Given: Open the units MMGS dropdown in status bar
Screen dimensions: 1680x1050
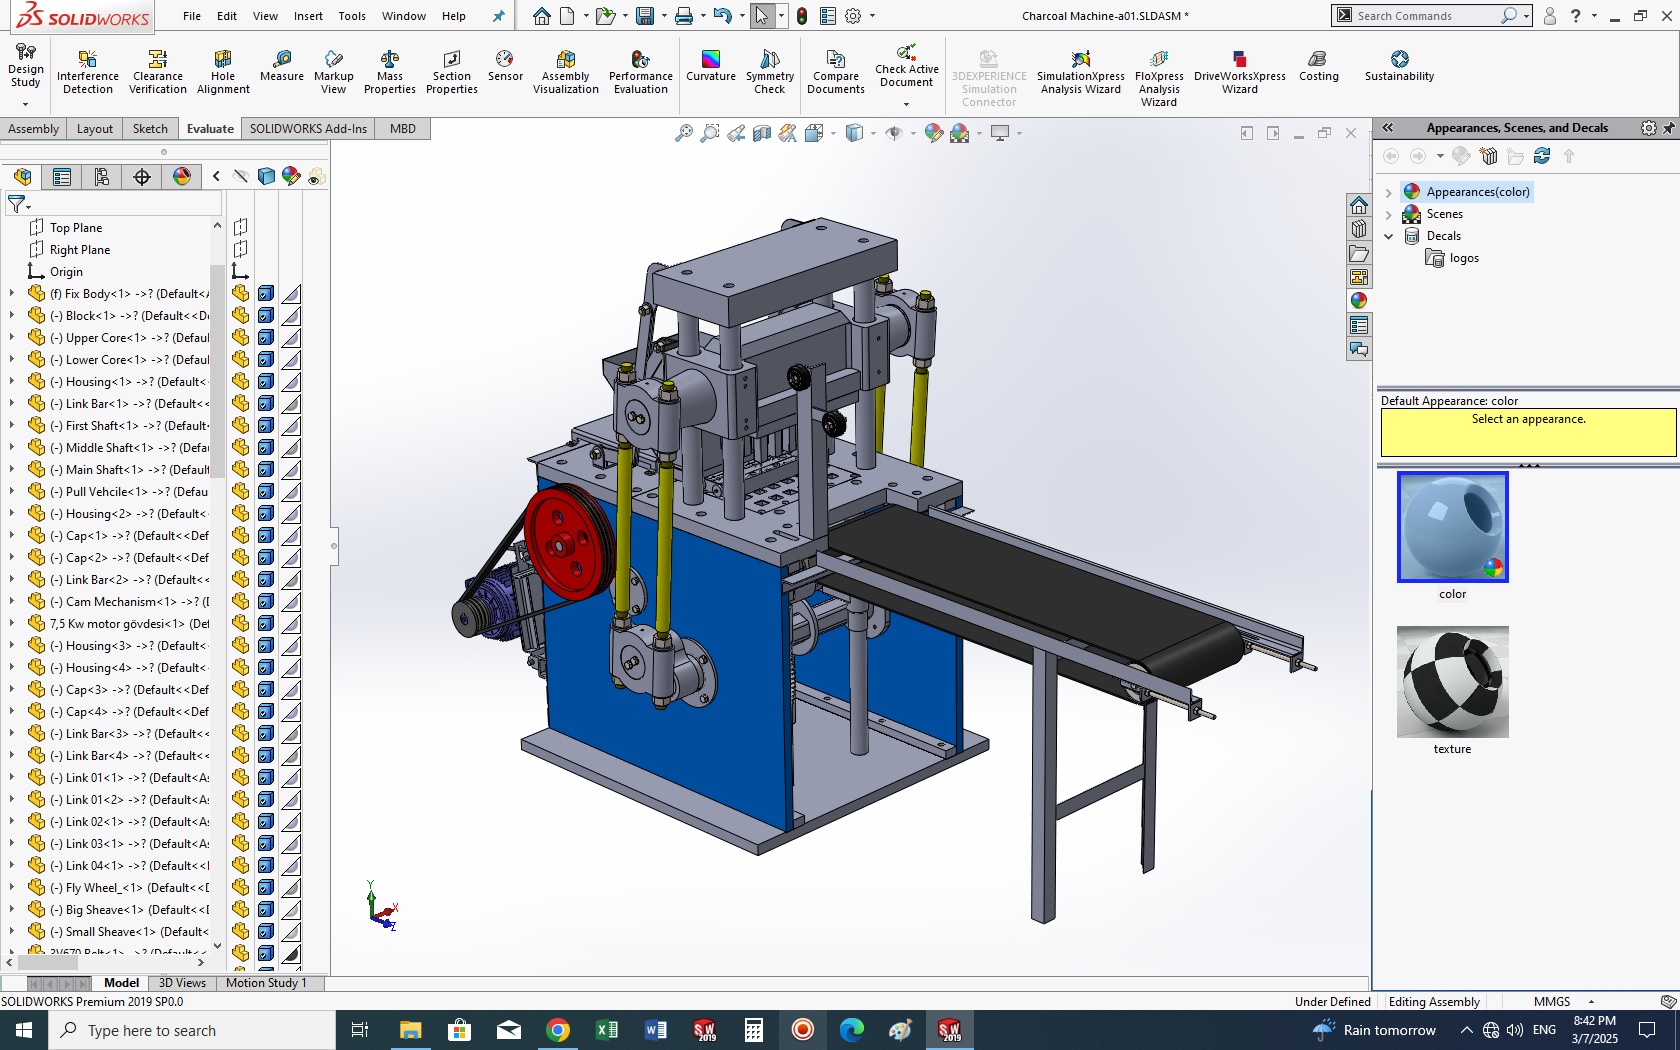Looking at the screenshot, I should pos(1591,1002).
